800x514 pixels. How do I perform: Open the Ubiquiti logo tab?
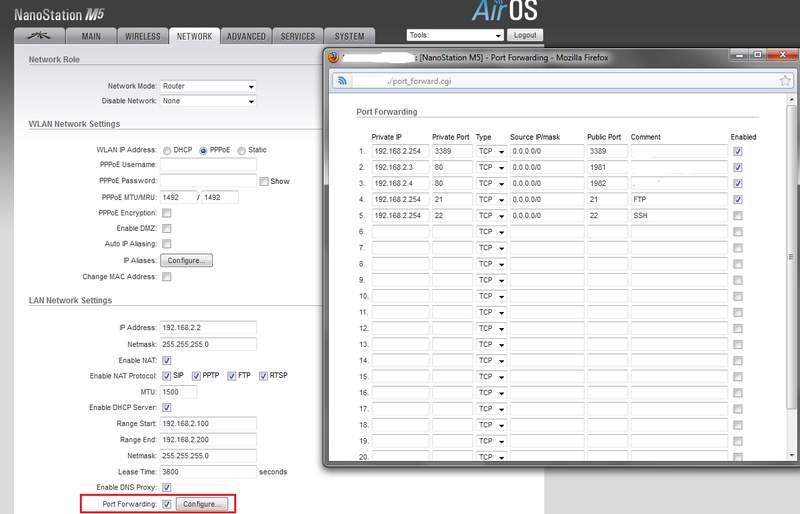(x=39, y=36)
